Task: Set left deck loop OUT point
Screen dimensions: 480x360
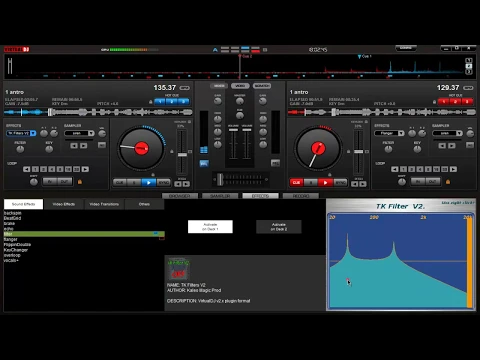Action: [x=65, y=182]
